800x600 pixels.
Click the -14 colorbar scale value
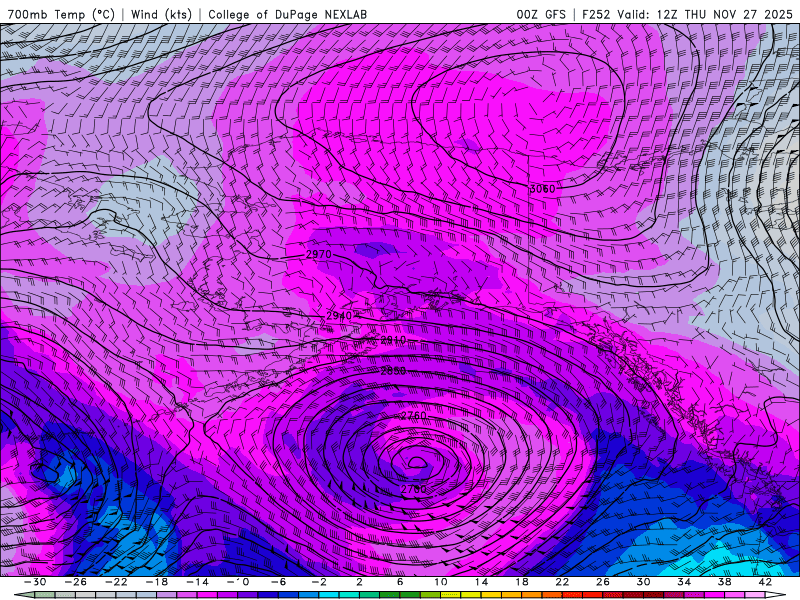(197, 582)
